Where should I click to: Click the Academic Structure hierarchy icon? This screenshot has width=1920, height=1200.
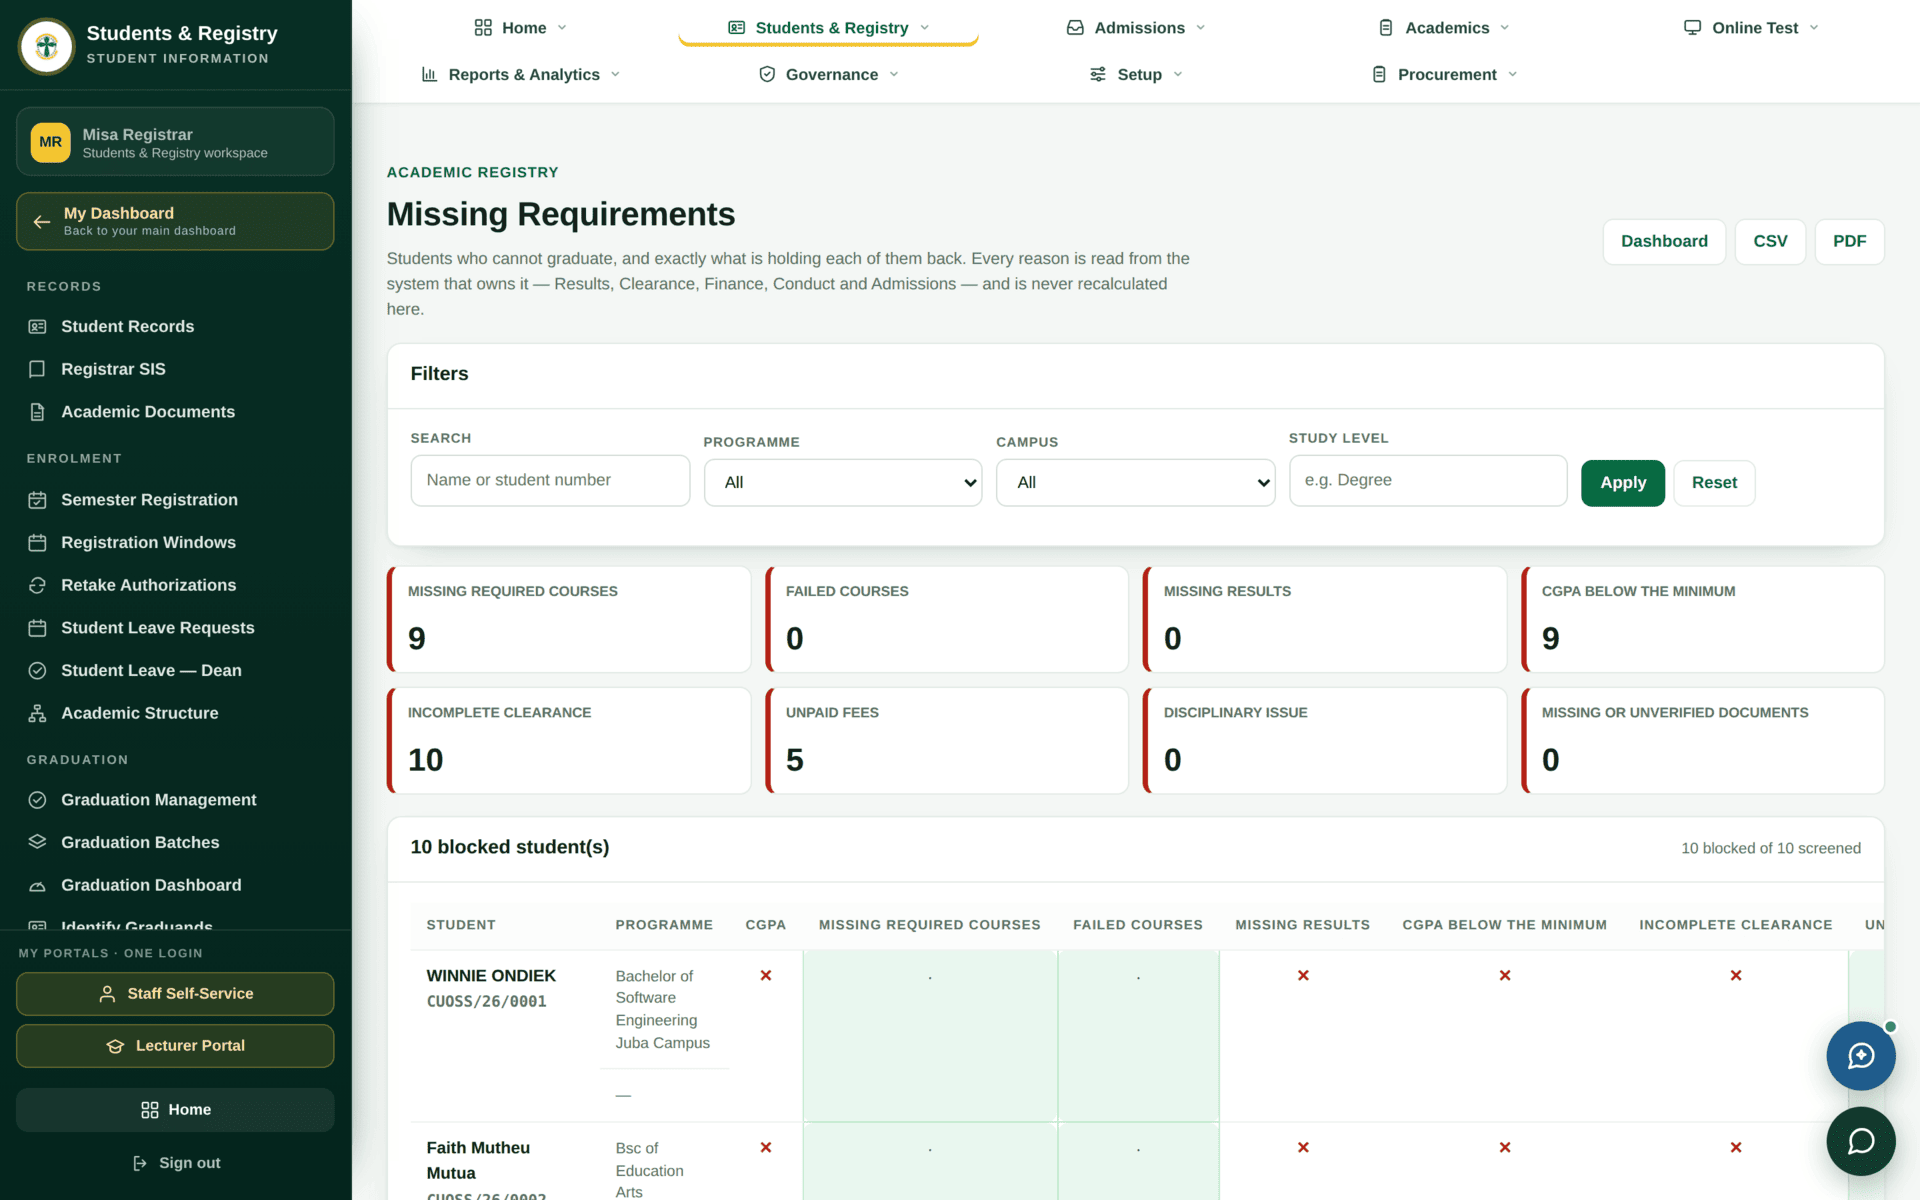pyautogui.click(x=37, y=713)
